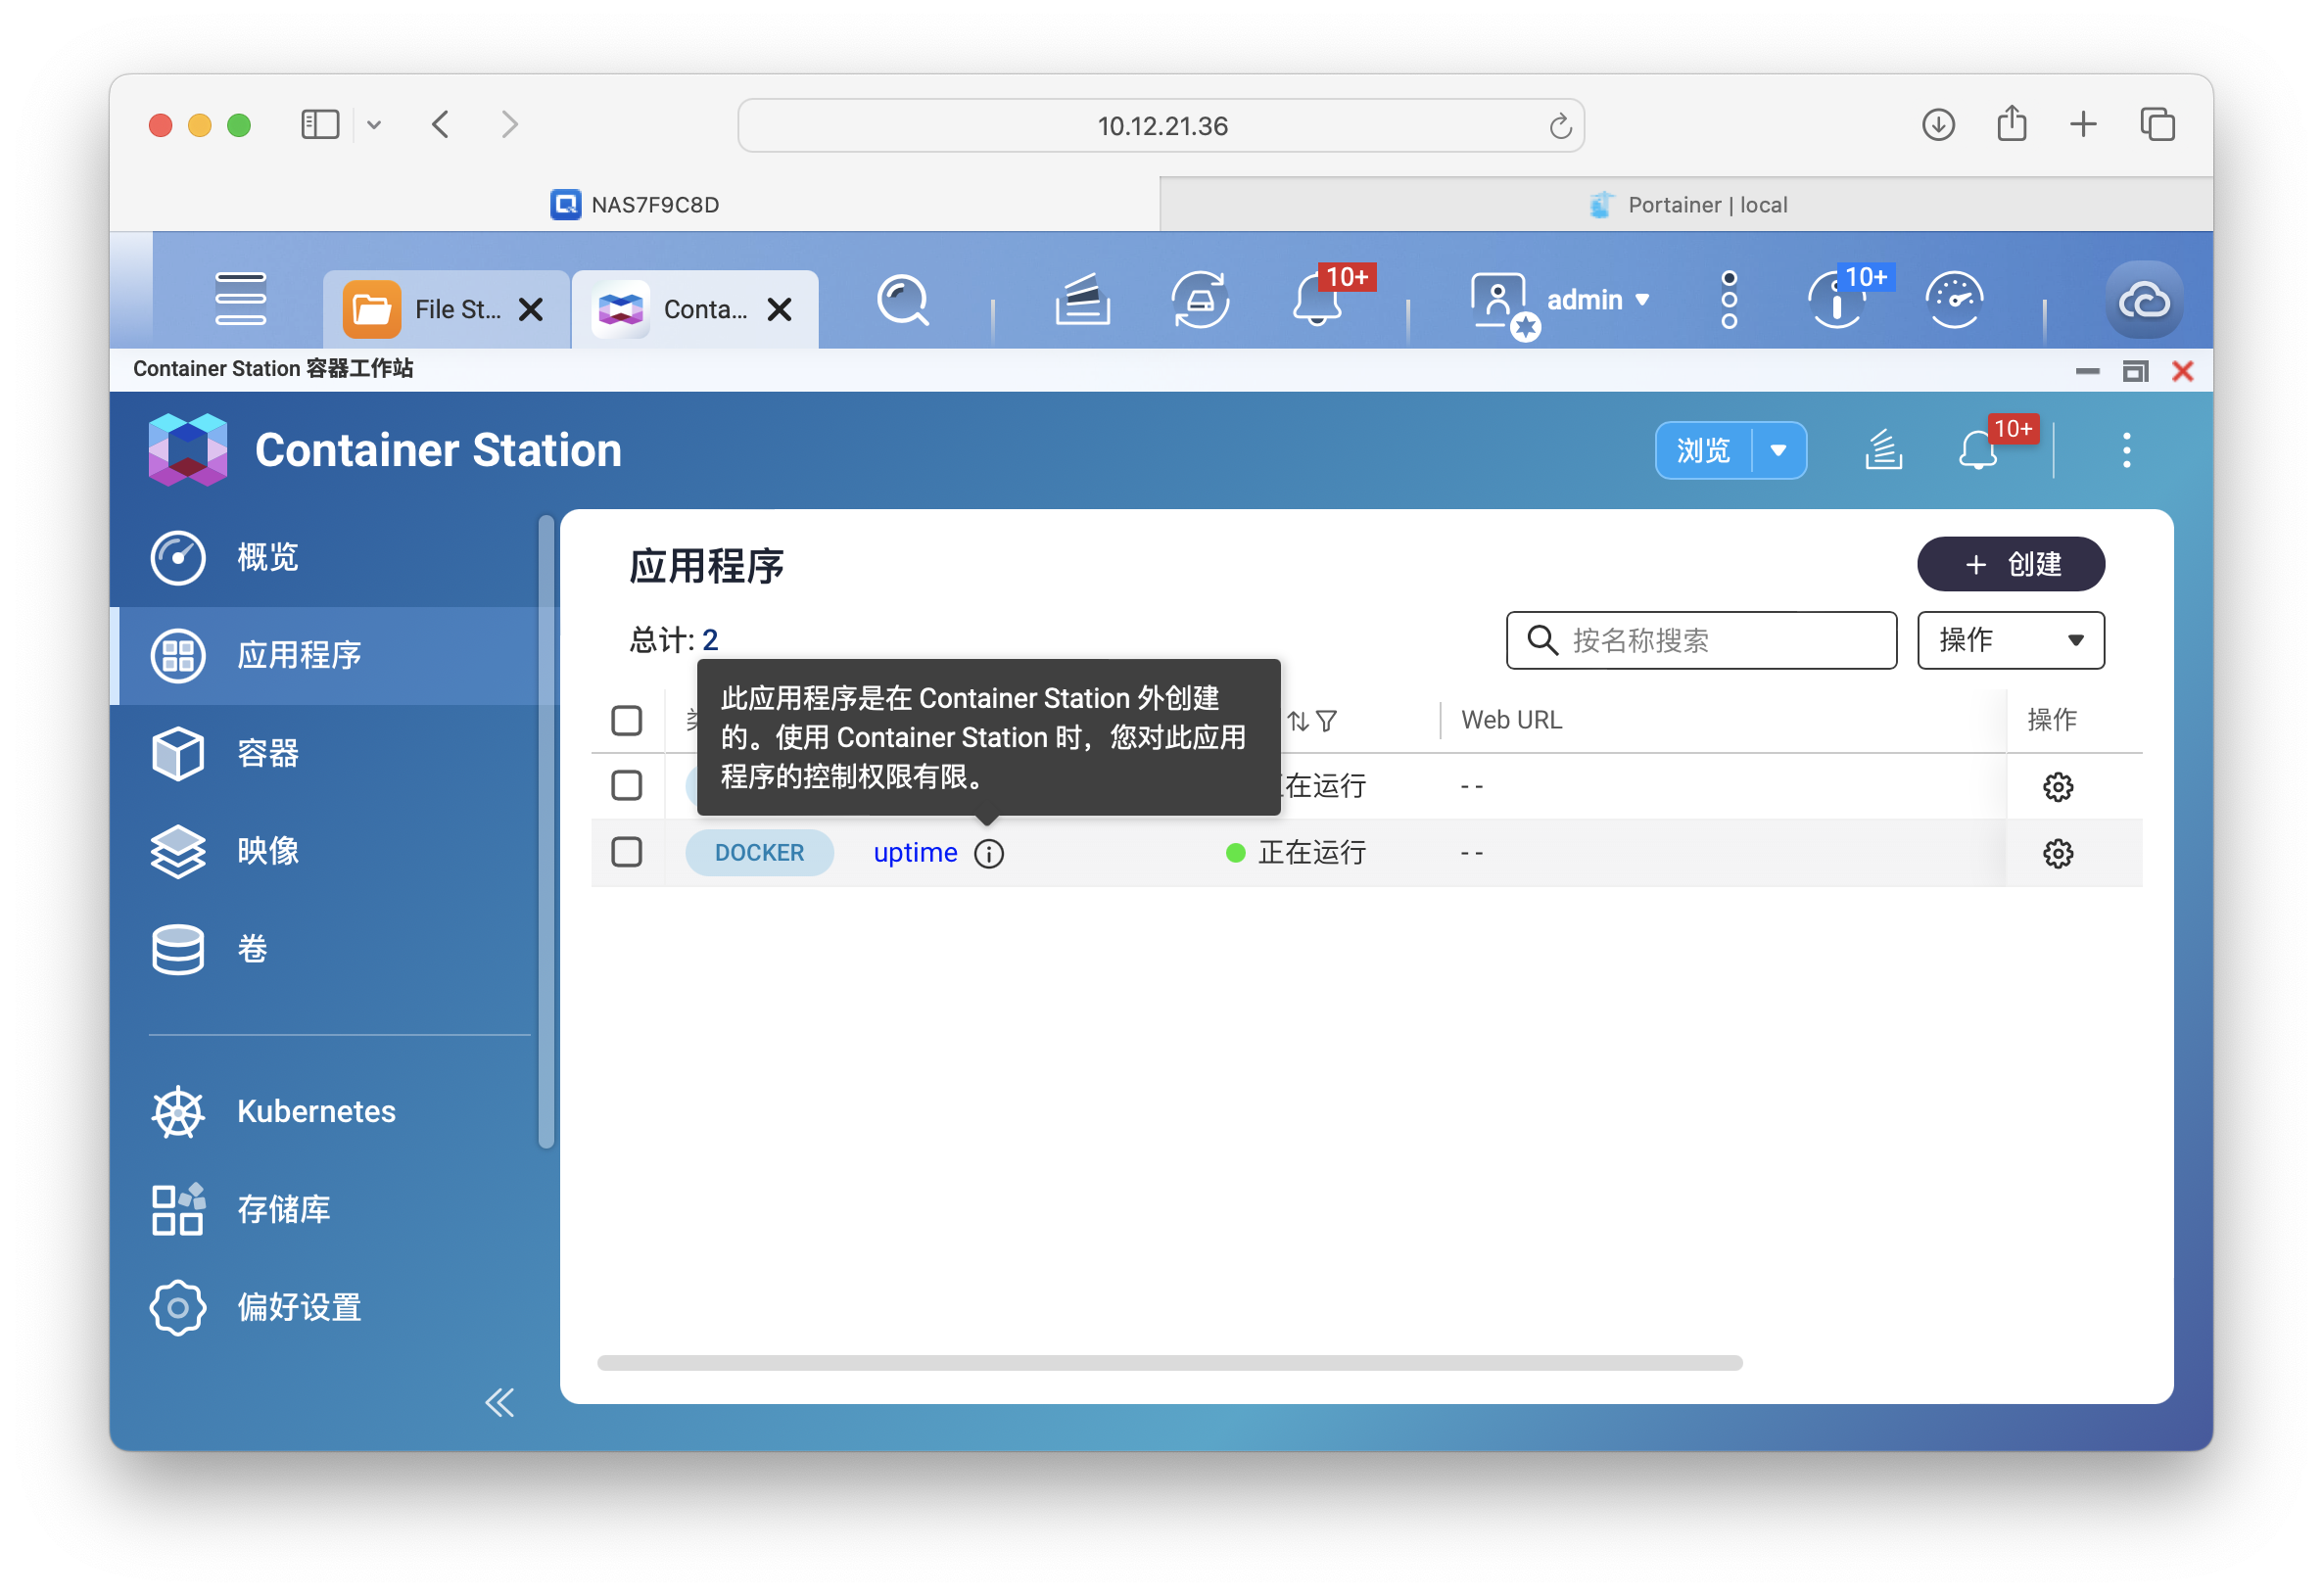Screen dimensions: 2323x1596
Task: Toggle the Safari sidebar
Action: (x=320, y=125)
